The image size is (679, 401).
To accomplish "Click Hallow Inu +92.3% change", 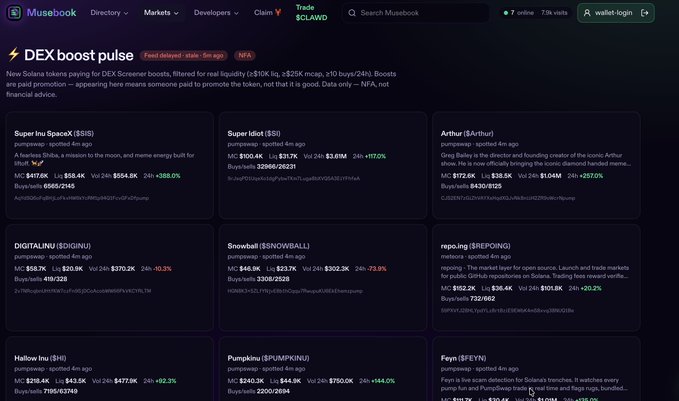I will [166, 381].
